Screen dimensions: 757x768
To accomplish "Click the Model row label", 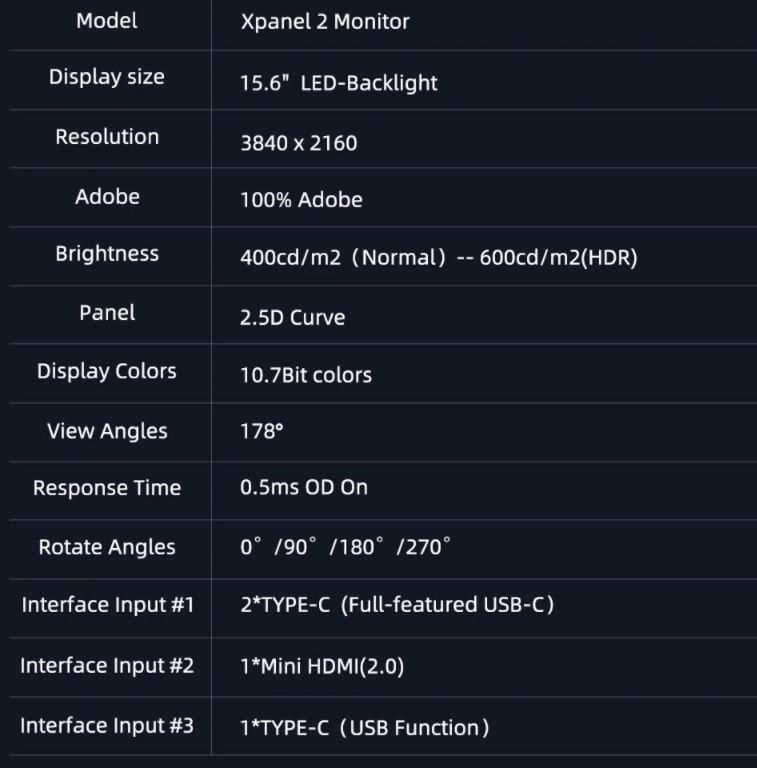I will click(x=107, y=21).
